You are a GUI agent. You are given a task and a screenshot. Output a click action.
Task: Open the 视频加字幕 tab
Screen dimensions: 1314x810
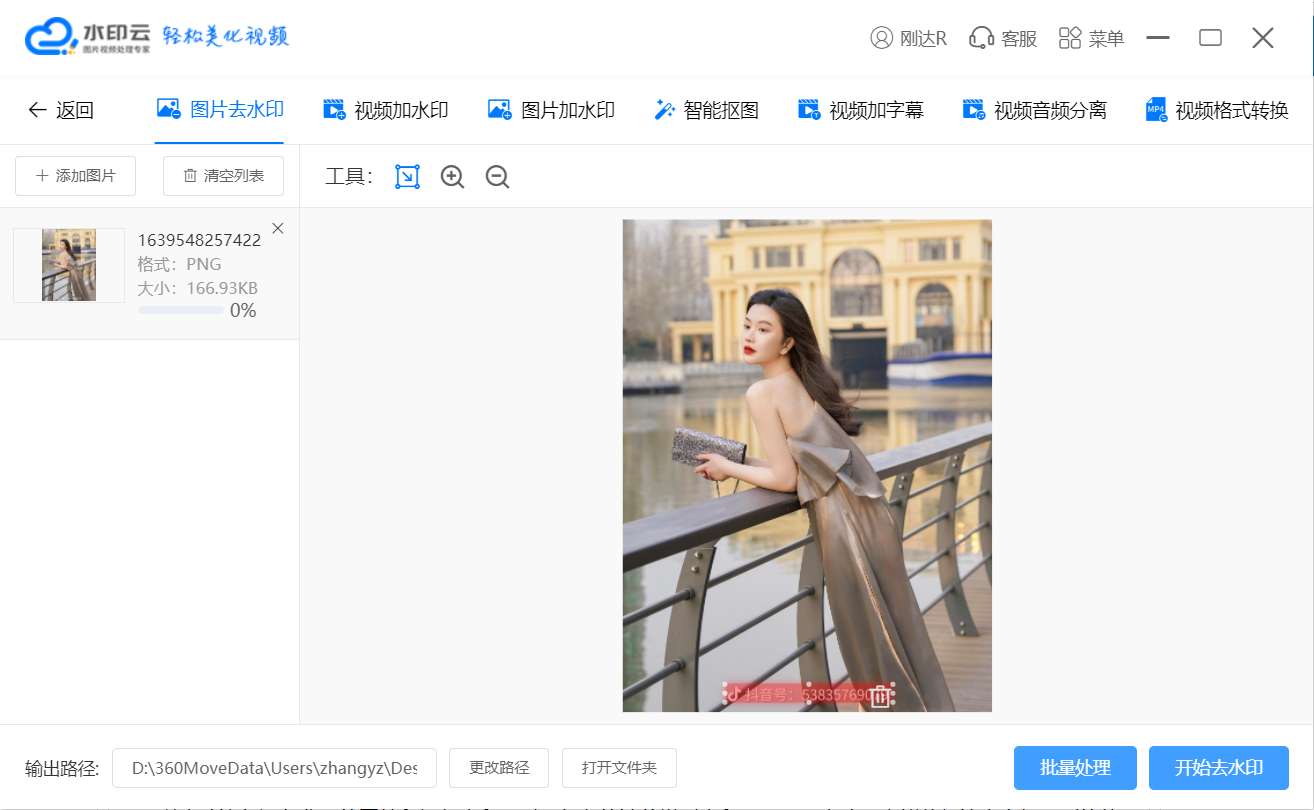coord(860,110)
